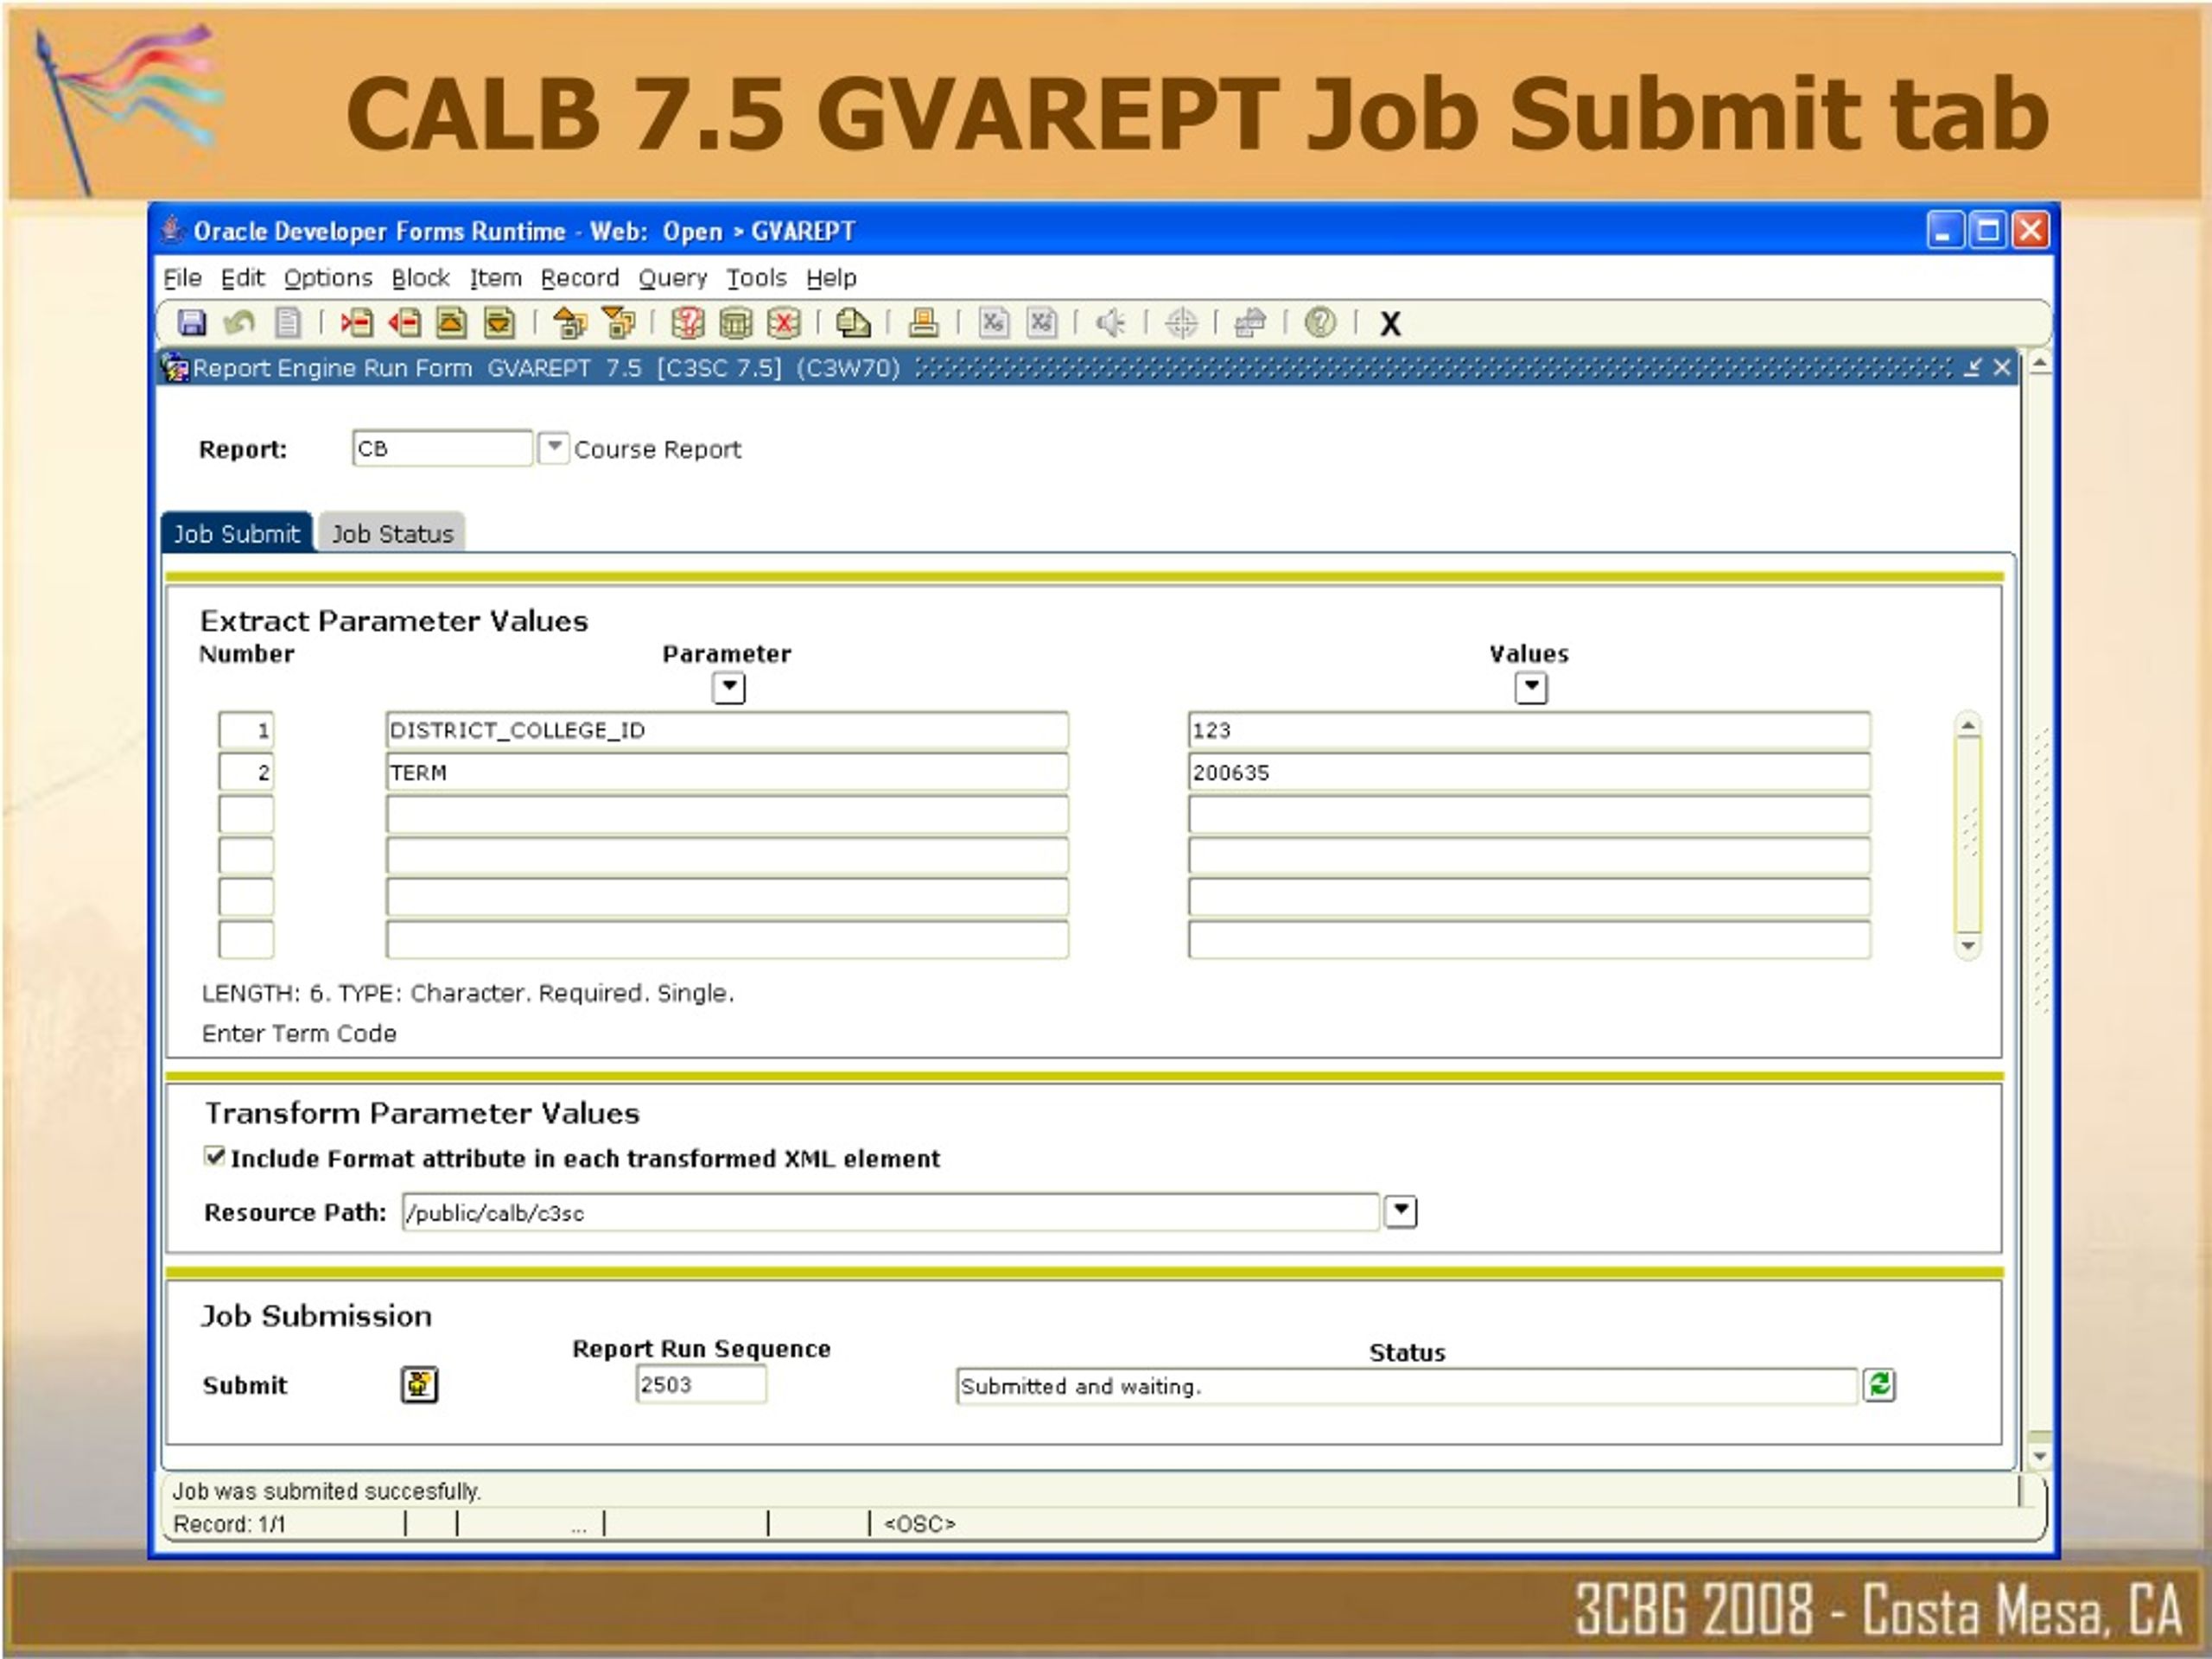Image resolution: width=2212 pixels, height=1659 pixels.
Task: Click the Broadcast speaker icon
Action: click(x=1110, y=323)
